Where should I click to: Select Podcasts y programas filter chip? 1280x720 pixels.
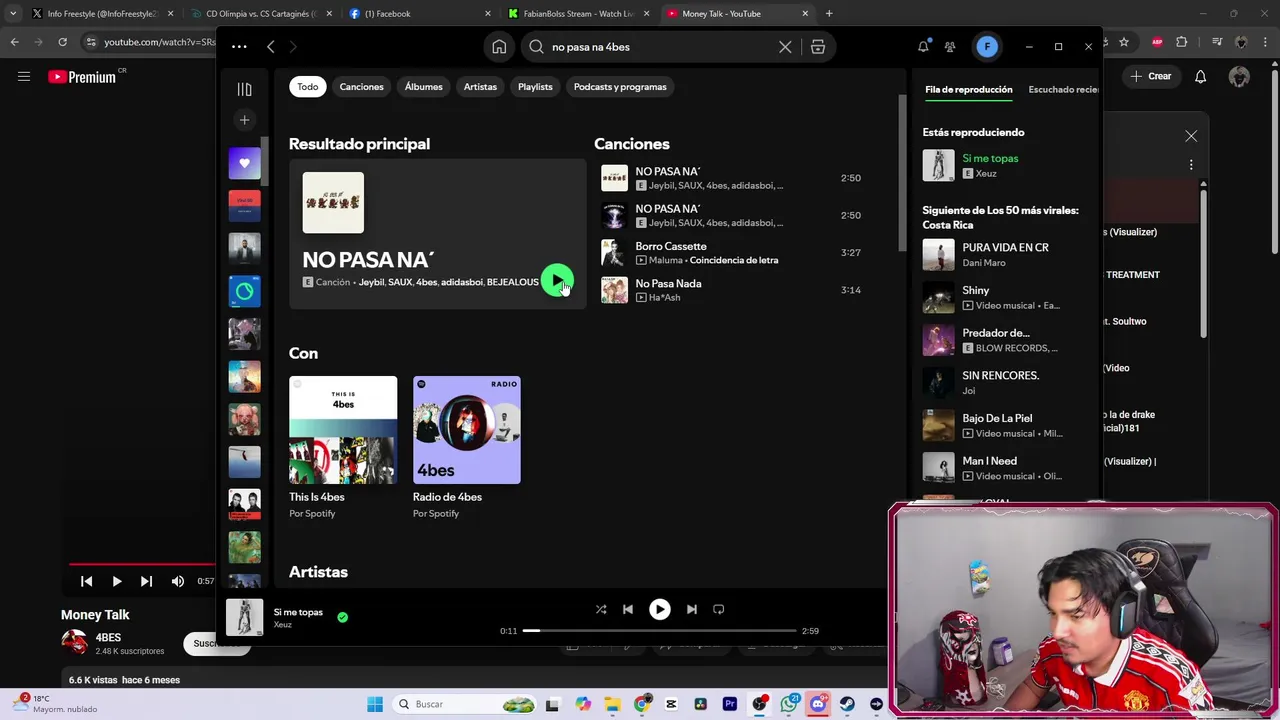point(620,87)
